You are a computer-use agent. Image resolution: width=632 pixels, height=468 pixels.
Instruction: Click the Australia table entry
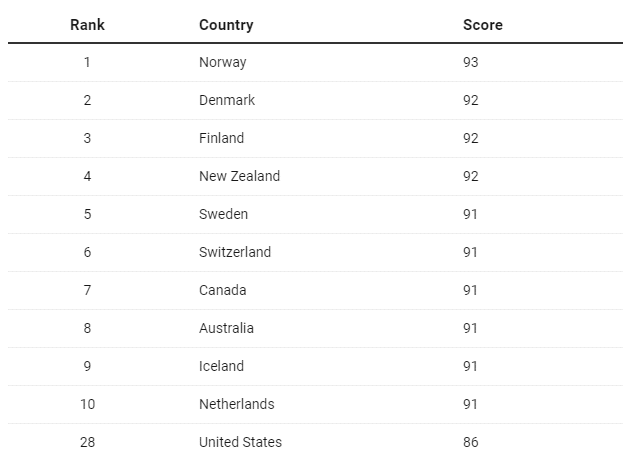[x=226, y=328]
